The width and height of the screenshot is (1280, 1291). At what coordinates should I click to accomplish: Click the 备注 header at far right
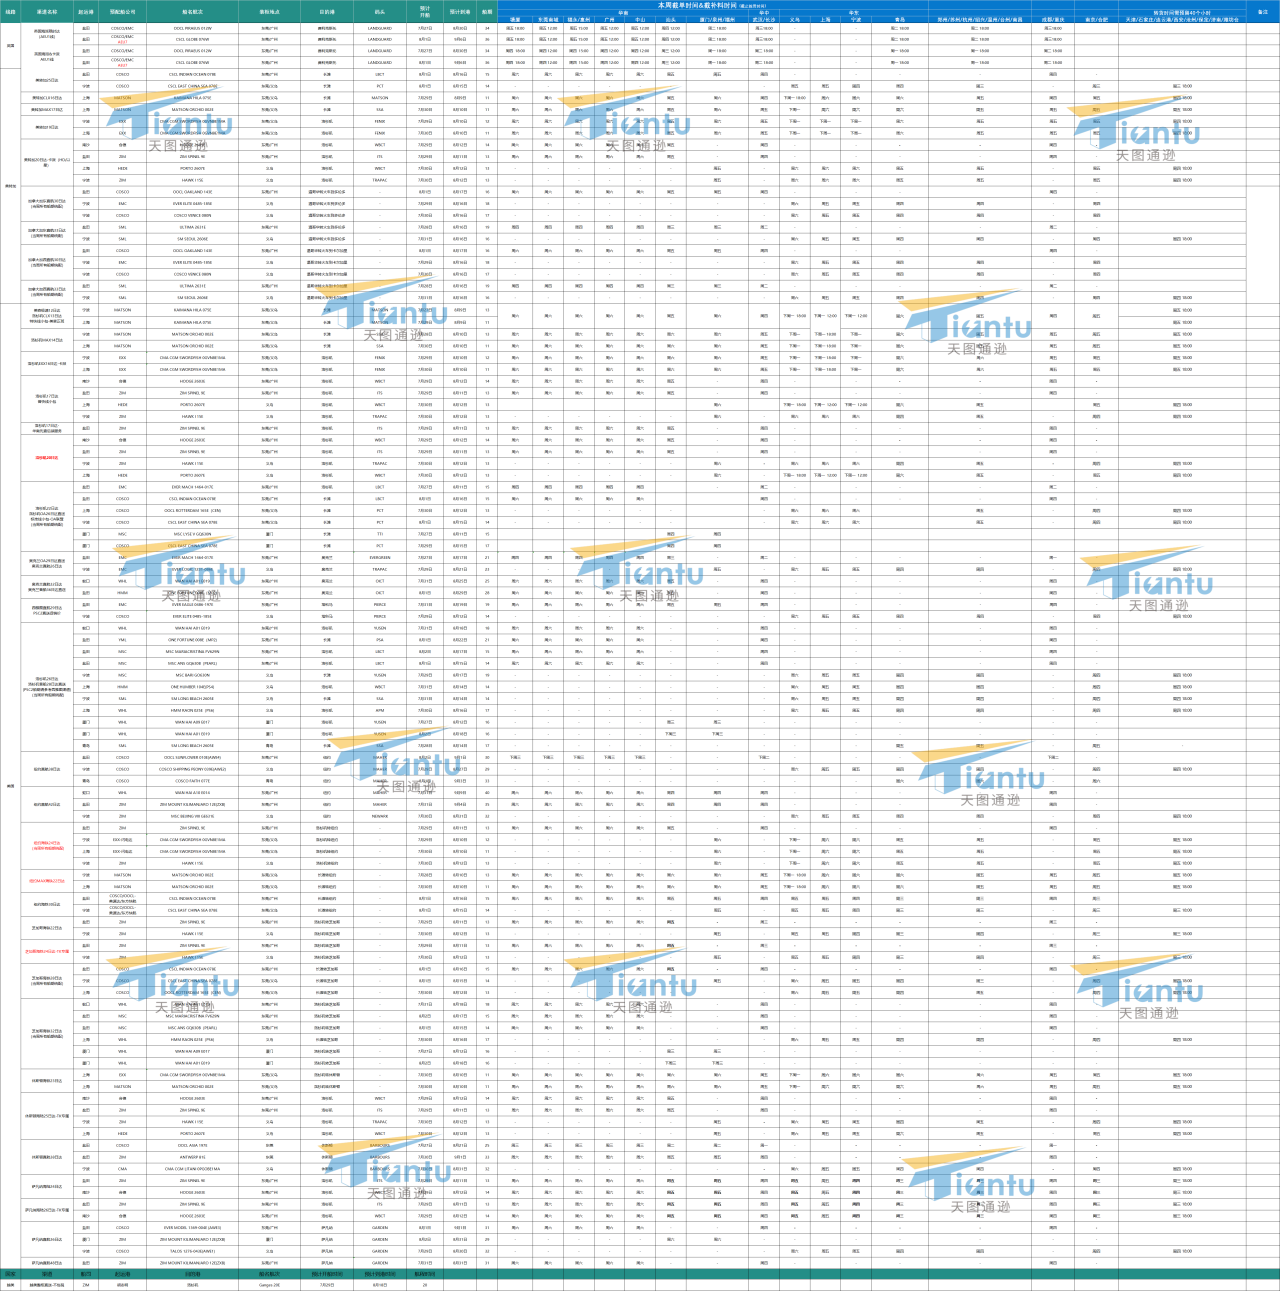point(1263,12)
